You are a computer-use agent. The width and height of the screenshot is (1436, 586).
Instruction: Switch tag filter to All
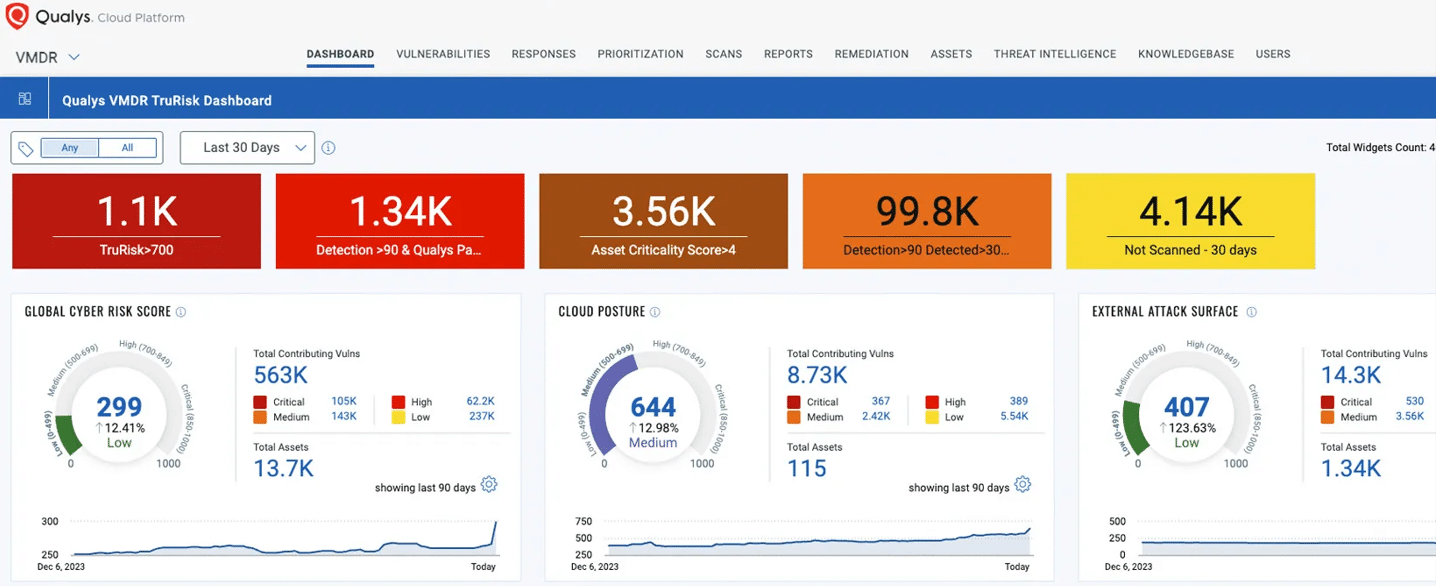[127, 148]
